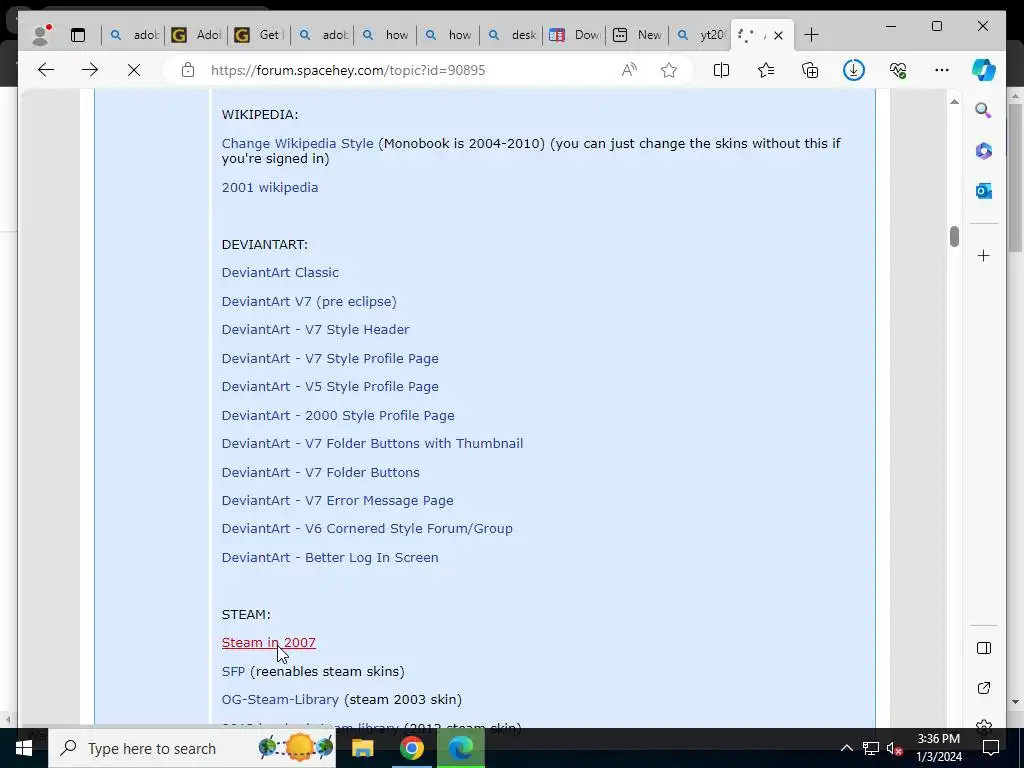This screenshot has height=768, width=1024.
Task: Stop page loading with X button
Action: click(x=134, y=70)
